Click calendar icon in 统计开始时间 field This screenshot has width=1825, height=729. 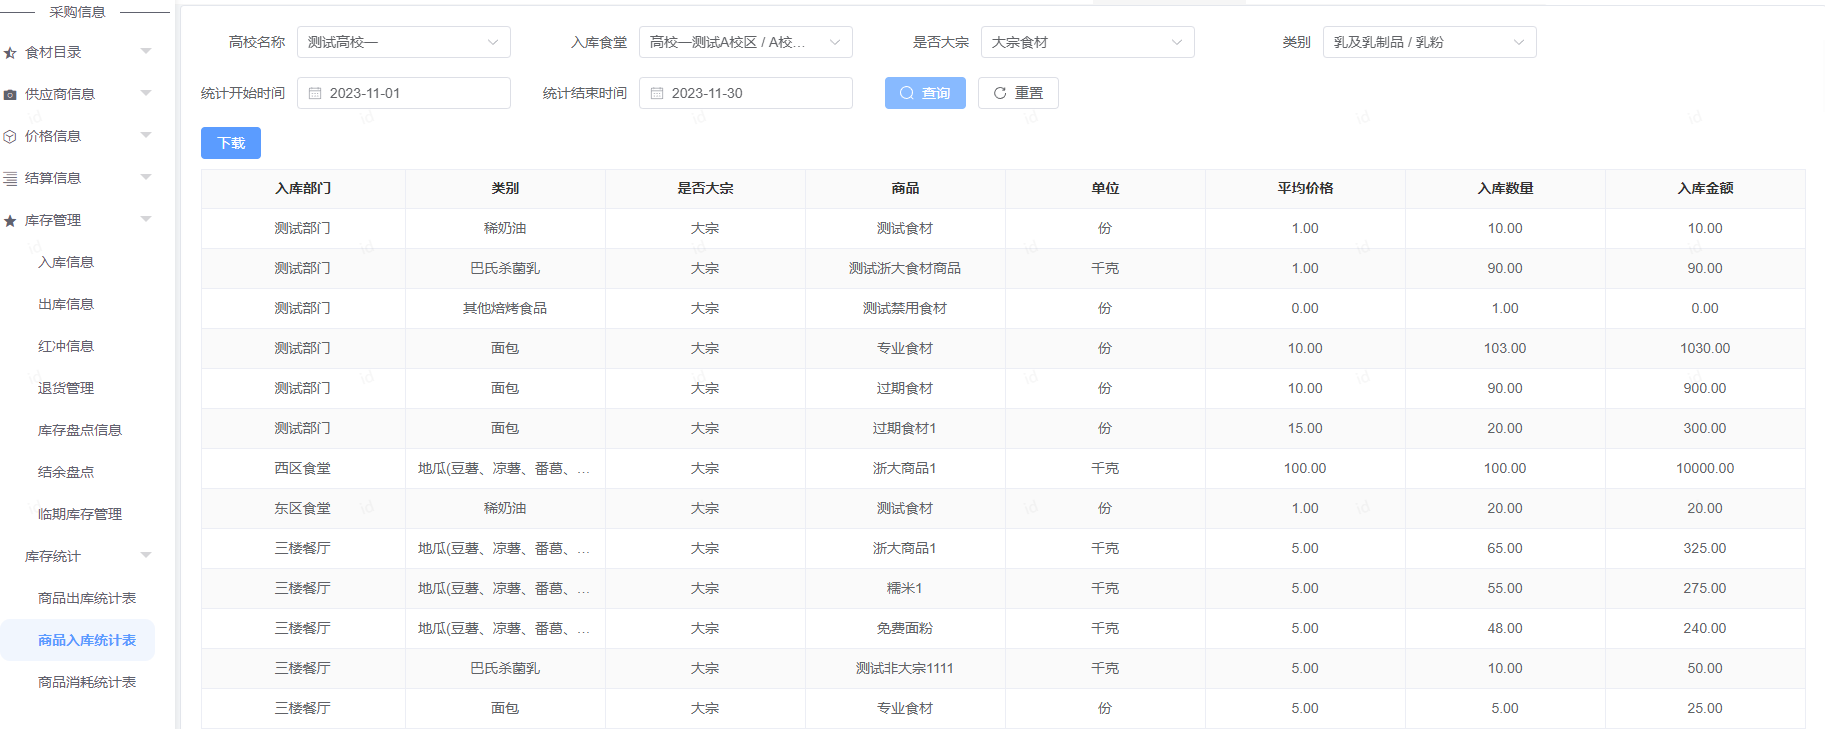(x=315, y=93)
